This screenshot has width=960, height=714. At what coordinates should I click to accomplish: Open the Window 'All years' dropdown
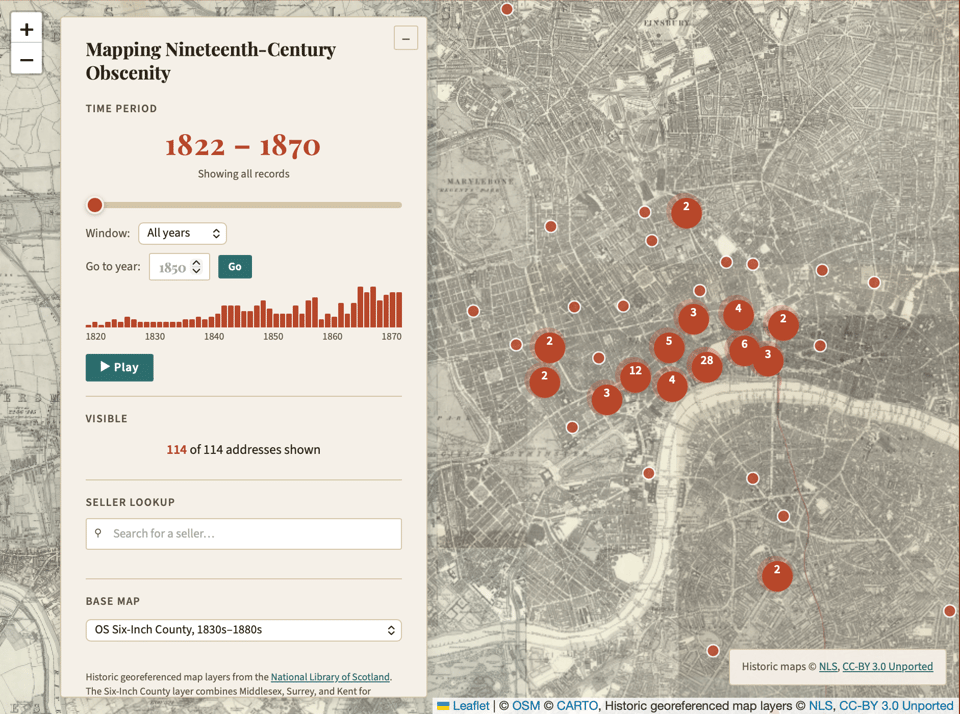click(182, 232)
